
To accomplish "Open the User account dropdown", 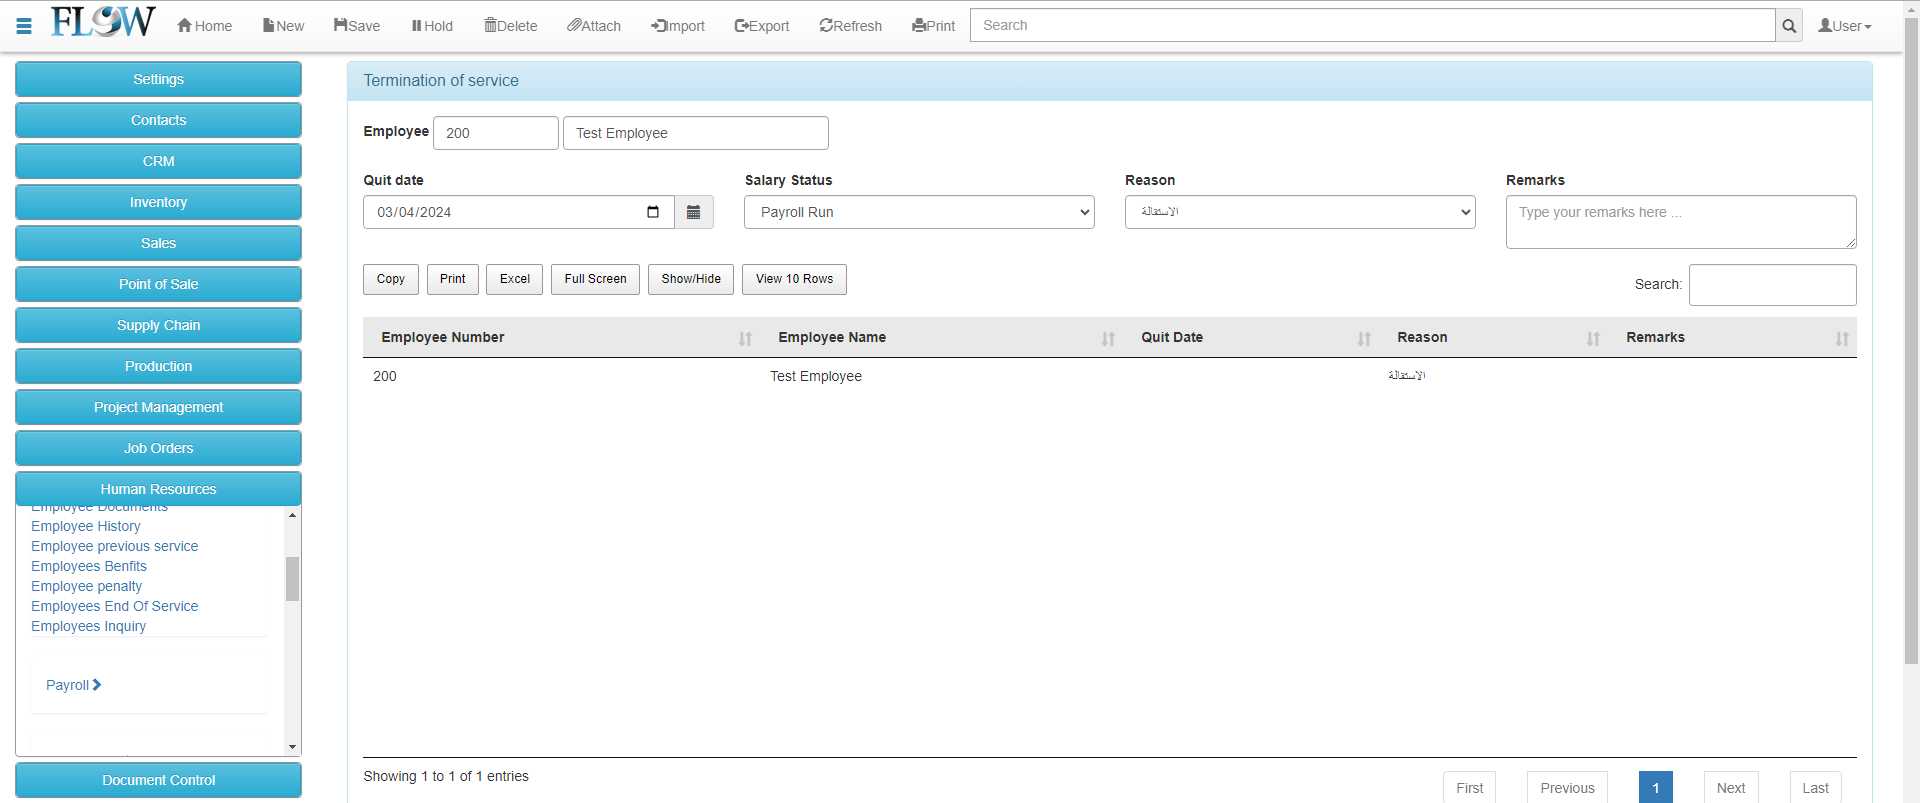I will pyautogui.click(x=1844, y=26).
